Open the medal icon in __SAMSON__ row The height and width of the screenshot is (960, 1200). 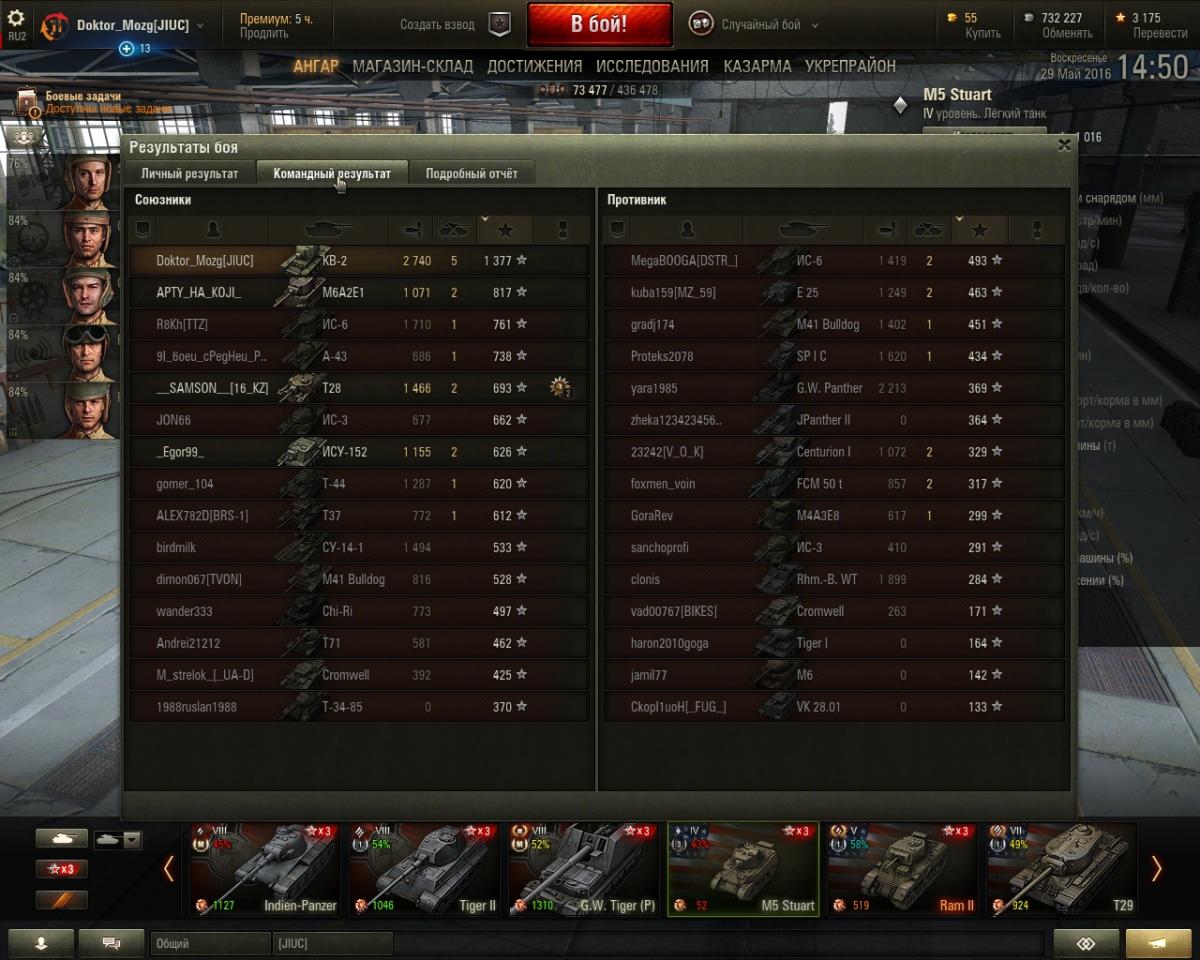[x=560, y=388]
